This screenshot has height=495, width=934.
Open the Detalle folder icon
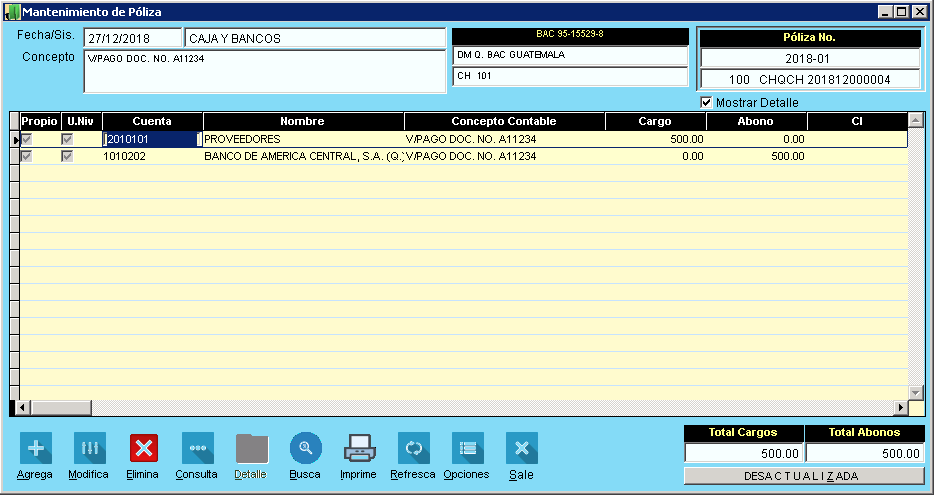point(250,448)
